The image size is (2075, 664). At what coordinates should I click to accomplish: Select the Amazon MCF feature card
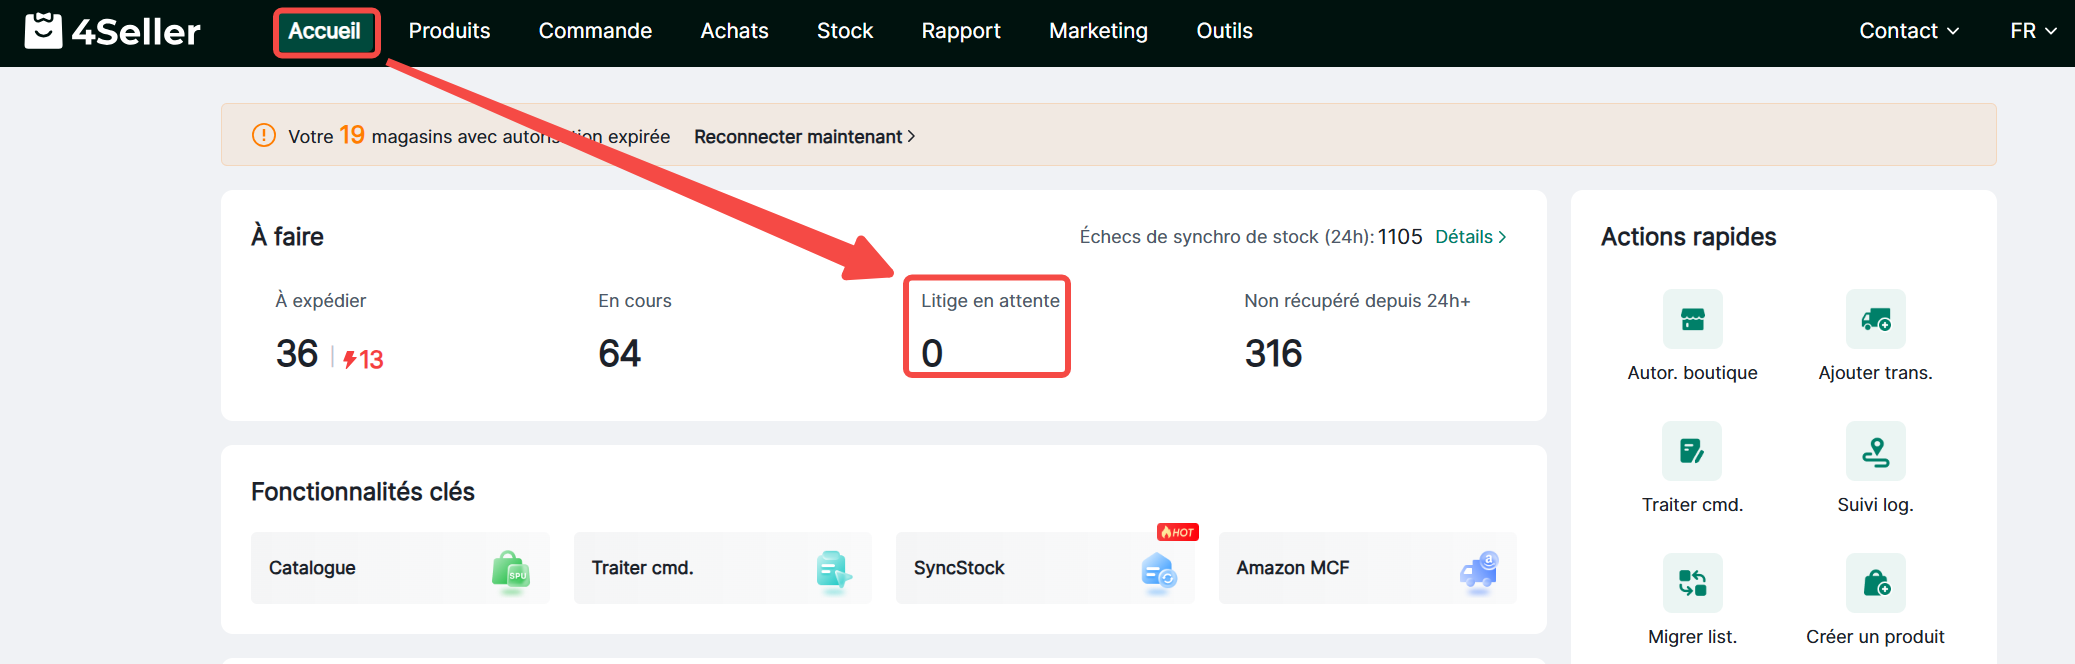[1367, 568]
